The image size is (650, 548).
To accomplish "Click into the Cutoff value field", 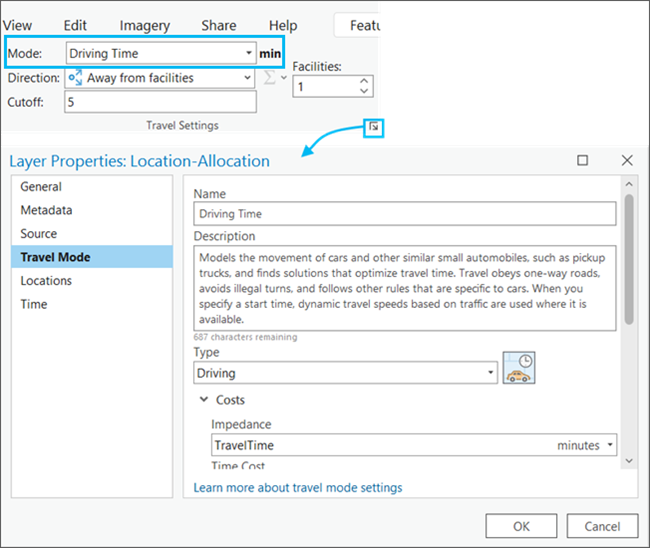I will 160,102.
